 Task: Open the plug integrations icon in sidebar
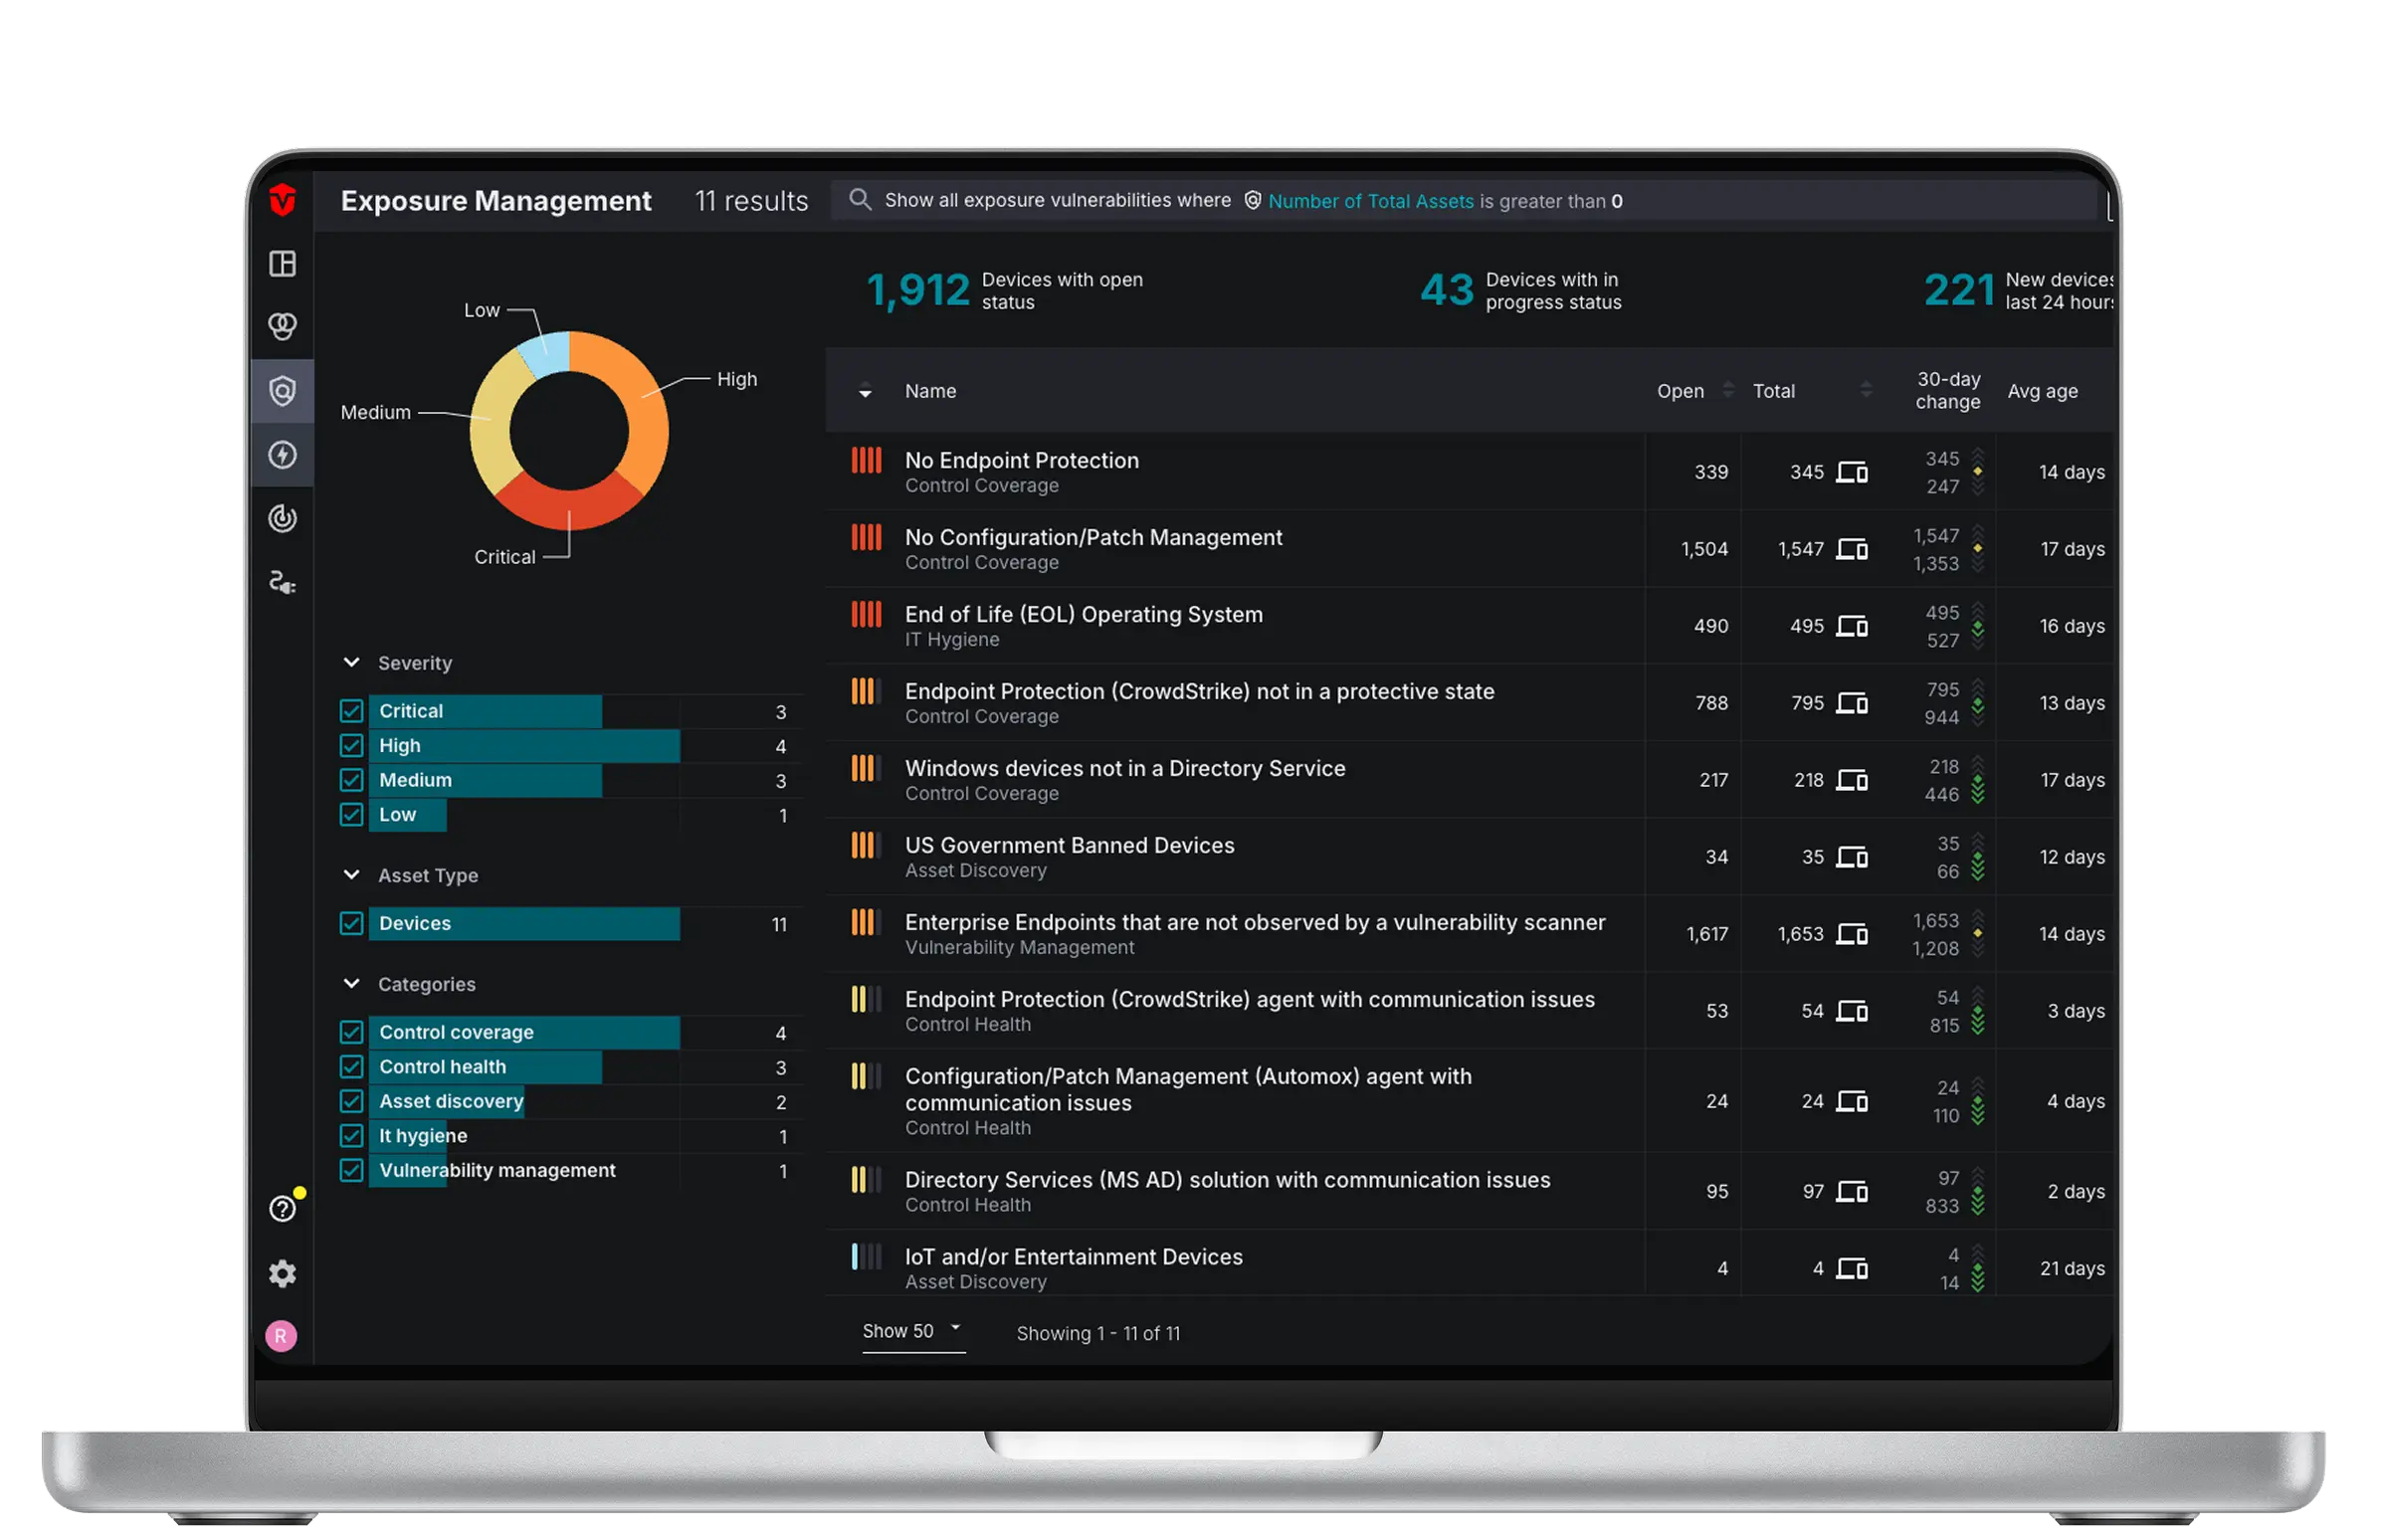point(283,582)
